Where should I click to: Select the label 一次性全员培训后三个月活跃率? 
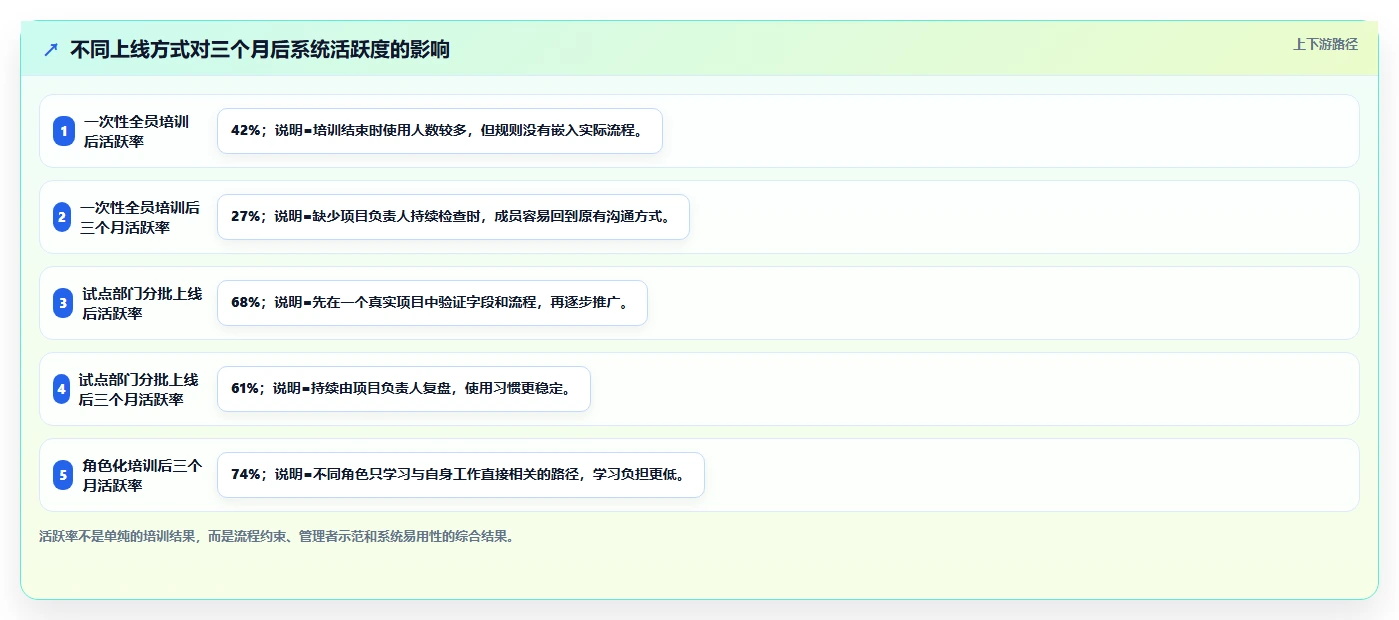[140, 217]
